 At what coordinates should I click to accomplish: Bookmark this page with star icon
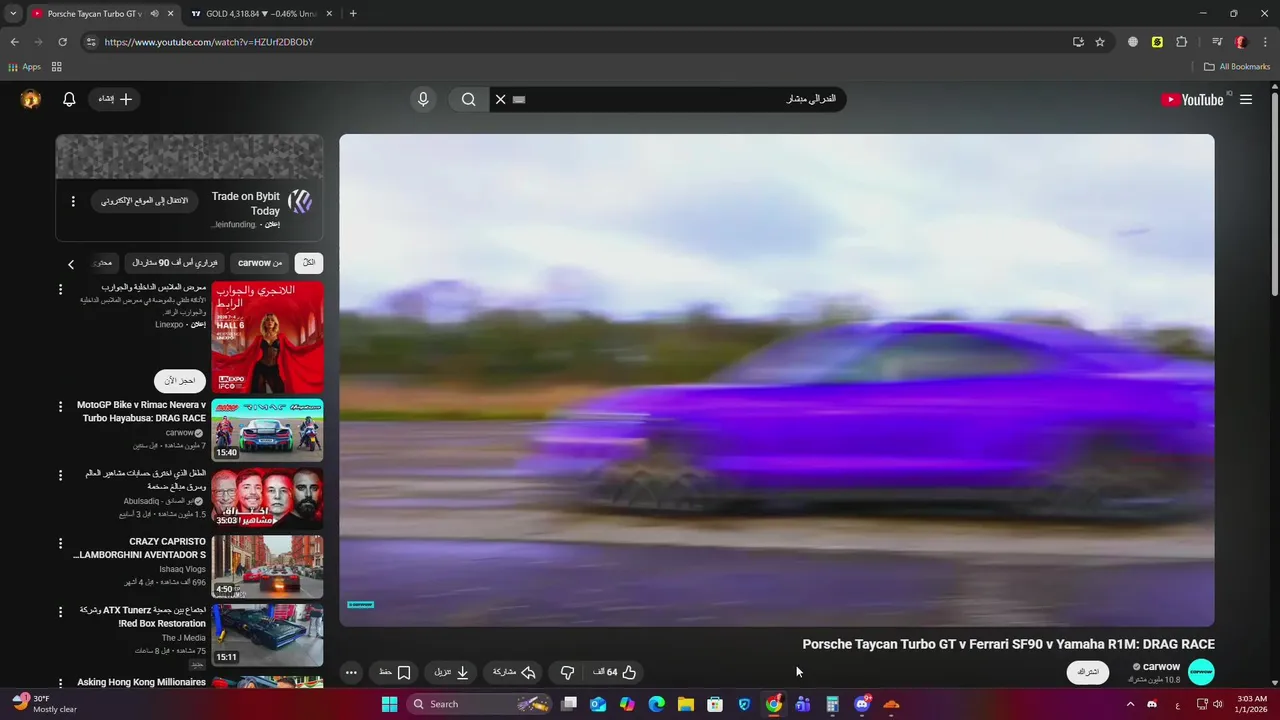tap(1100, 42)
